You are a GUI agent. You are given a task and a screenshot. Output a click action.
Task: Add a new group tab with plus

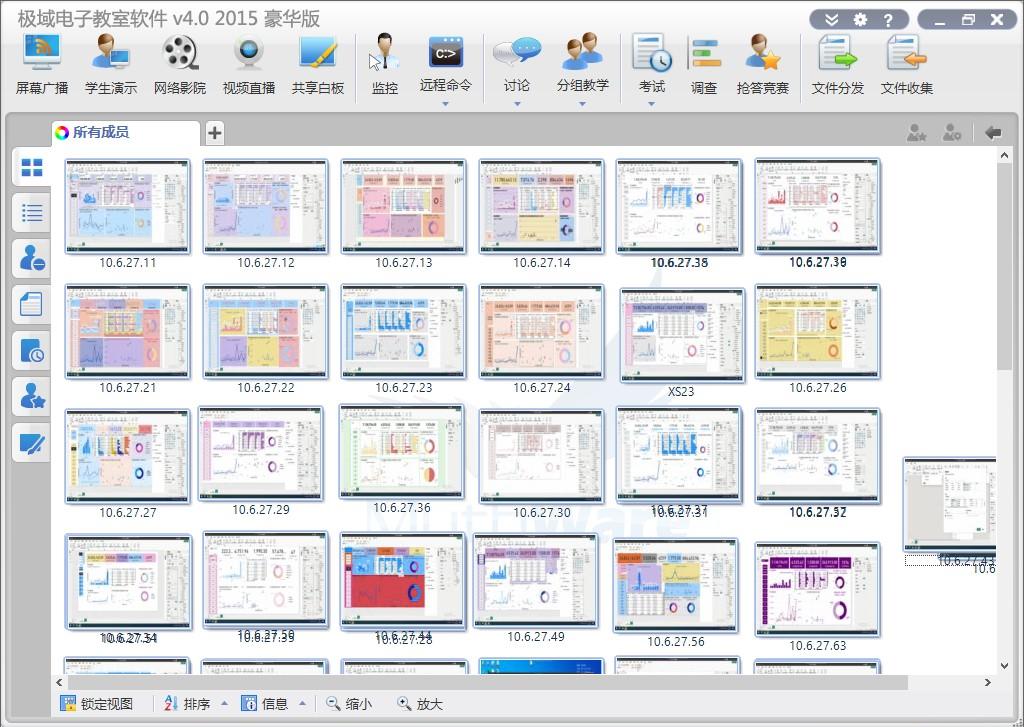[215, 133]
